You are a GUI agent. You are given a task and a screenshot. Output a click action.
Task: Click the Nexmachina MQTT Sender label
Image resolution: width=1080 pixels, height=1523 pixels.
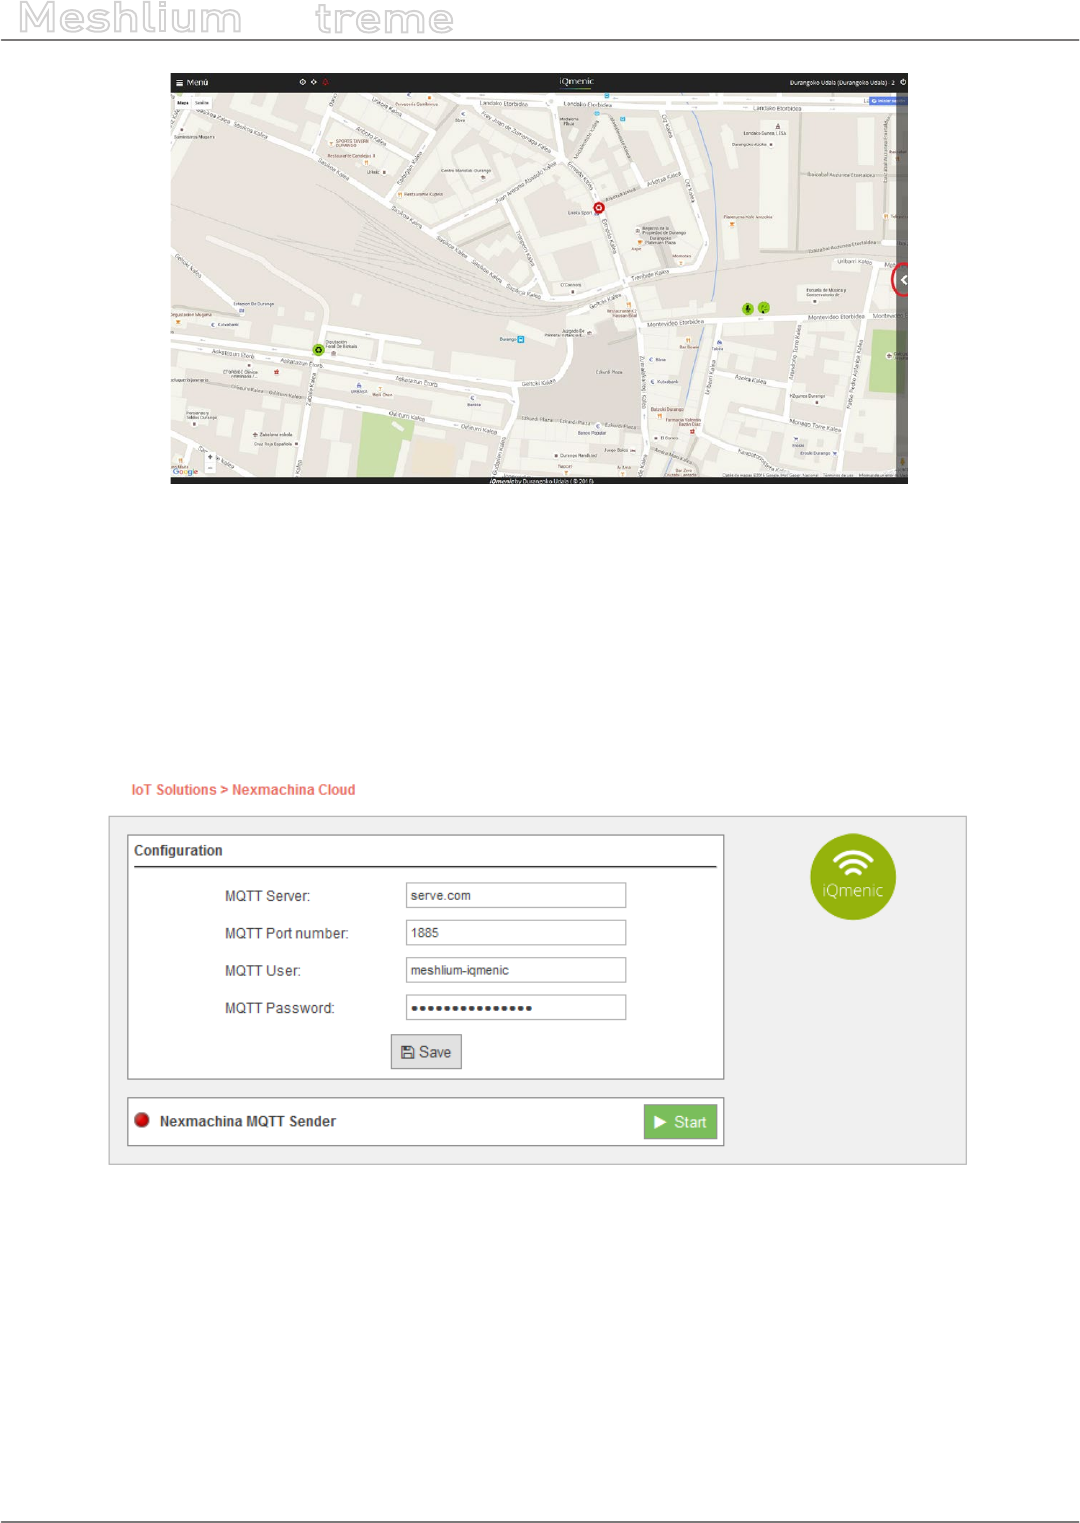[248, 1122]
